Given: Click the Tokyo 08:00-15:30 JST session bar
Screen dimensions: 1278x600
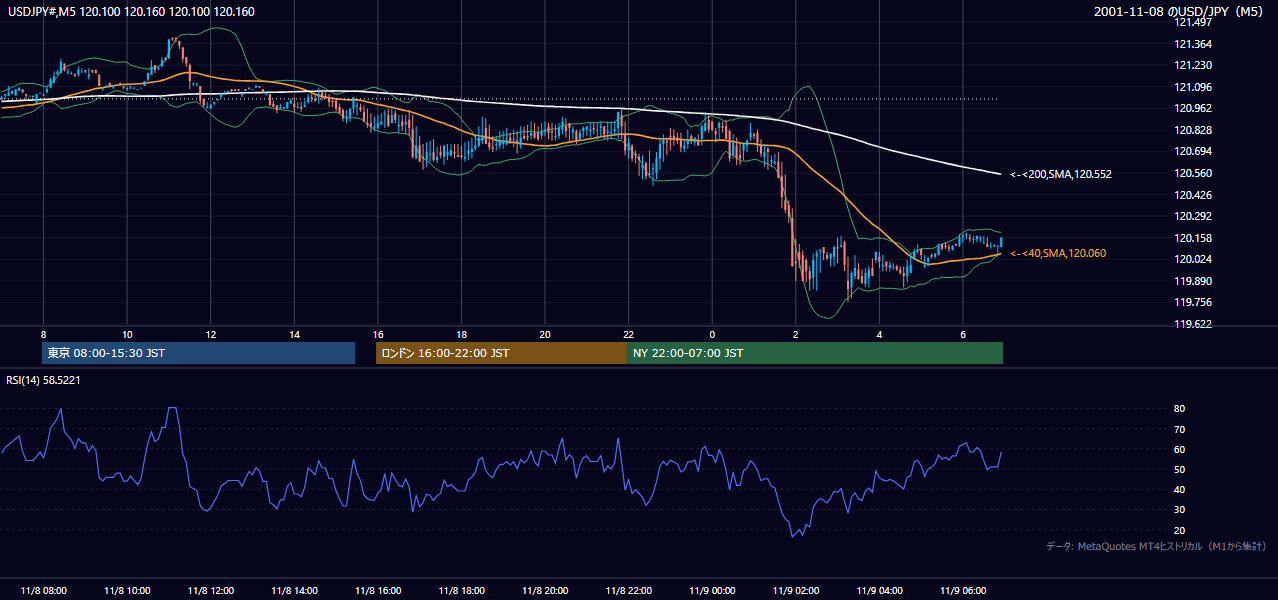Looking at the screenshot, I should [x=198, y=353].
